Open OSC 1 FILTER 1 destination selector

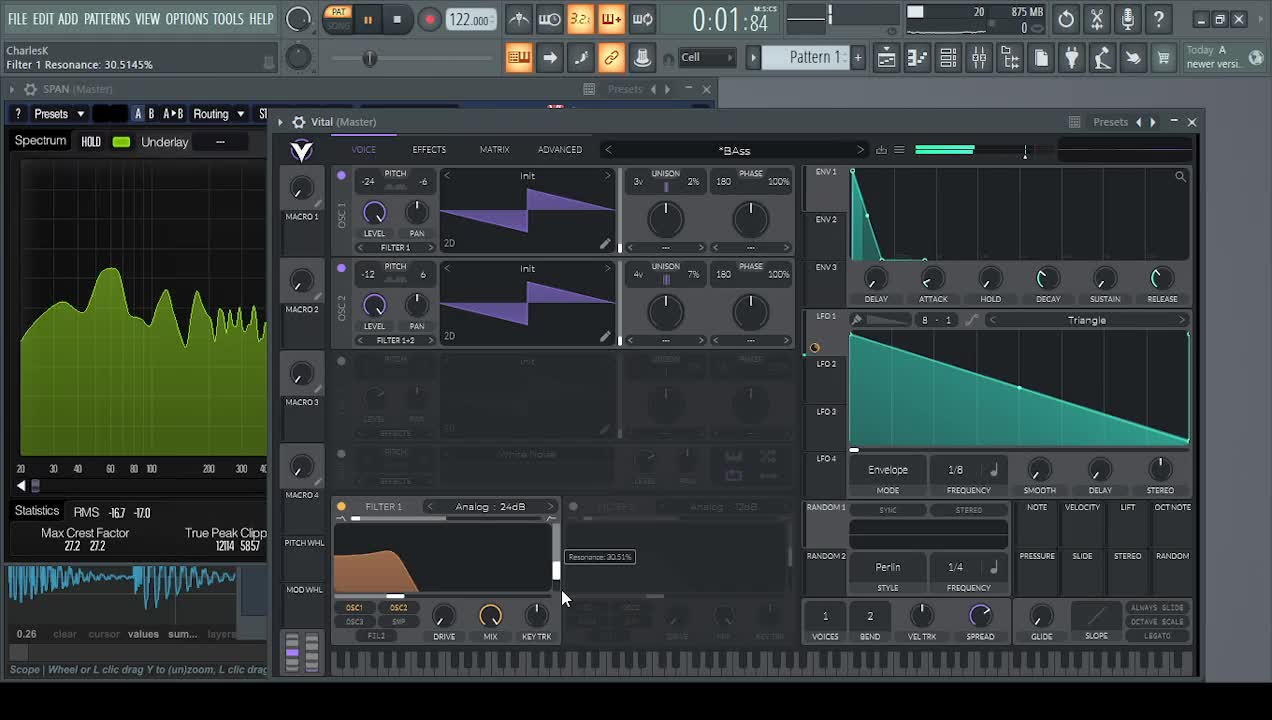(x=395, y=247)
